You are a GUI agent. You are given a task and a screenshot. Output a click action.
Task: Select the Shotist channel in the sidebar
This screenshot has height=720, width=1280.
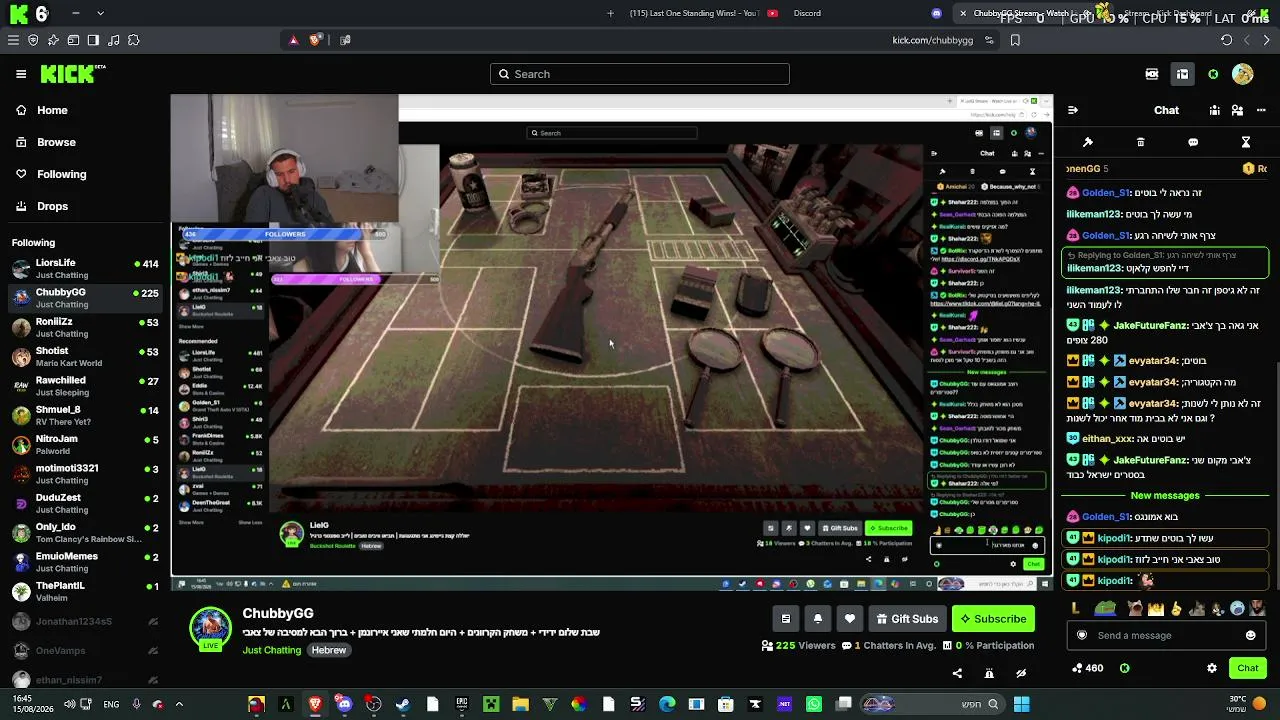[x=85, y=357]
